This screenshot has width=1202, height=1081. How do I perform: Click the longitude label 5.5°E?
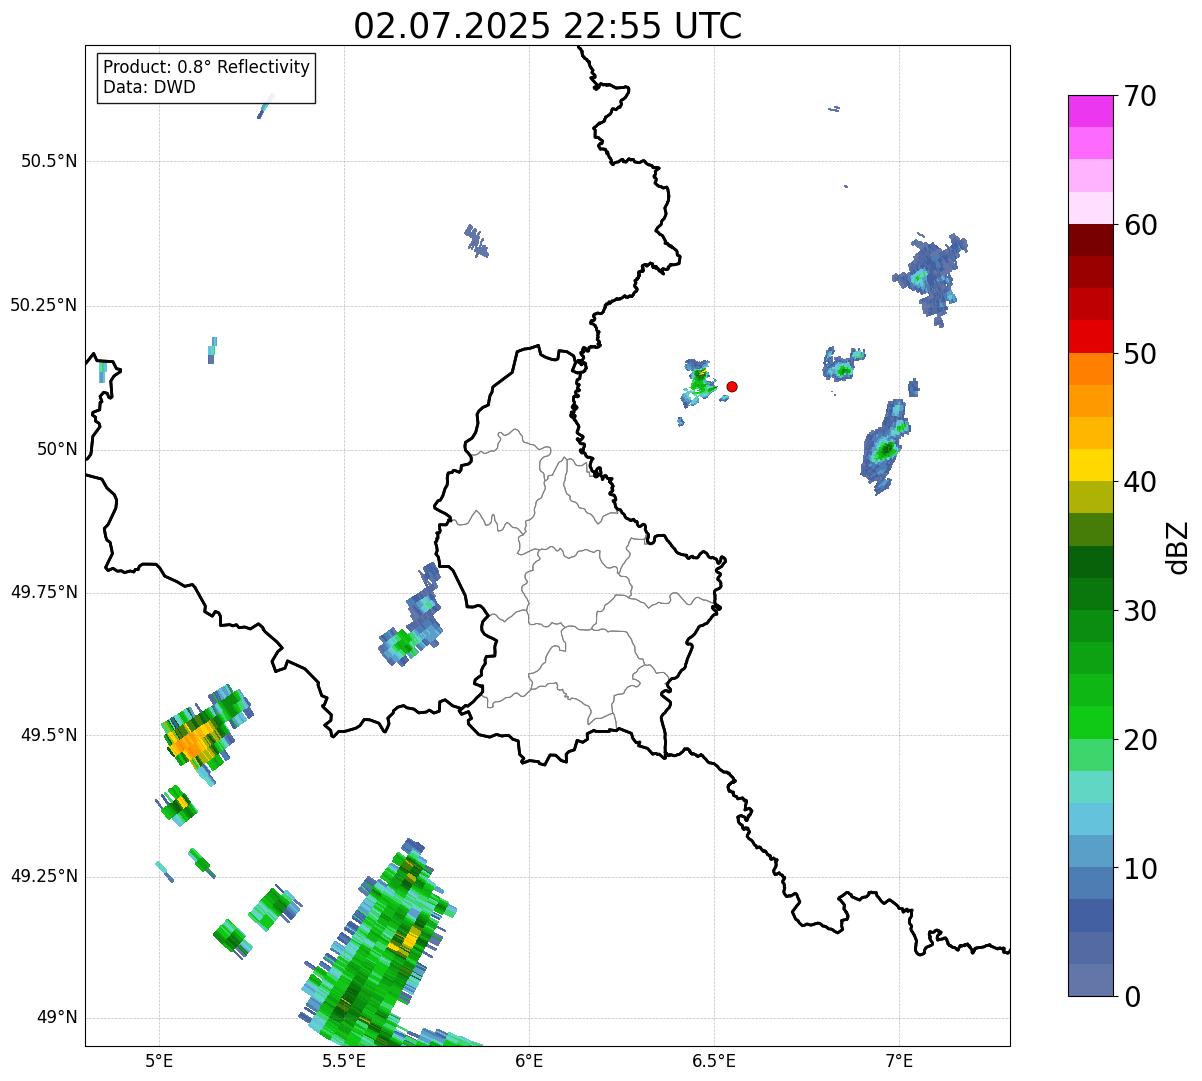344,1060
